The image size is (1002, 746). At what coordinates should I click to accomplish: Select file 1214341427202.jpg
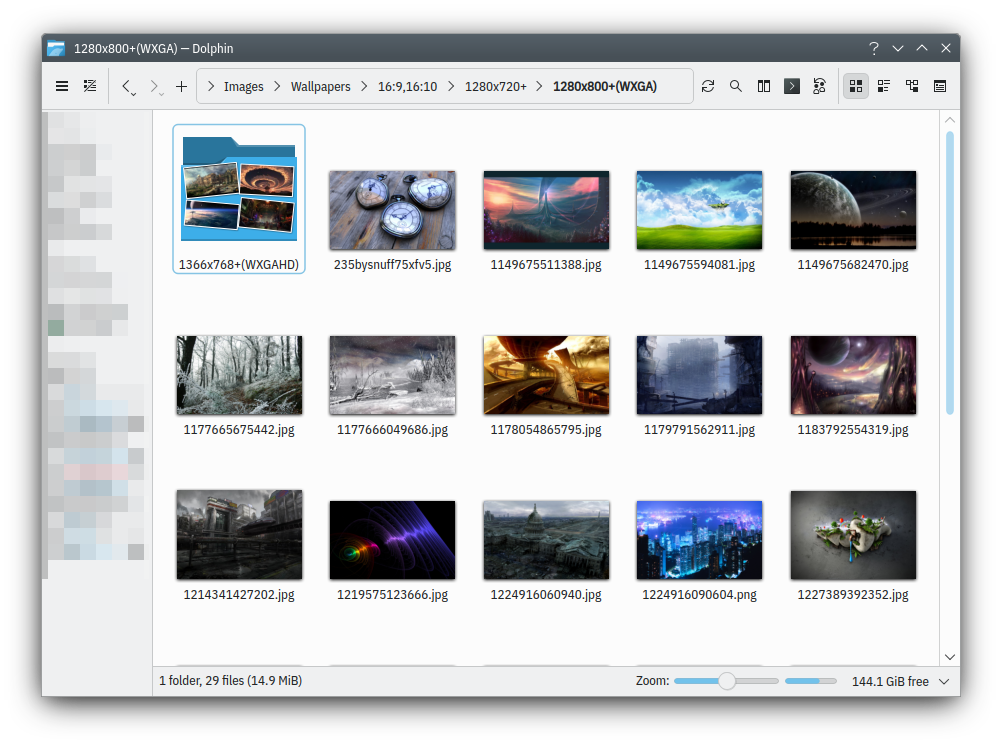239,546
